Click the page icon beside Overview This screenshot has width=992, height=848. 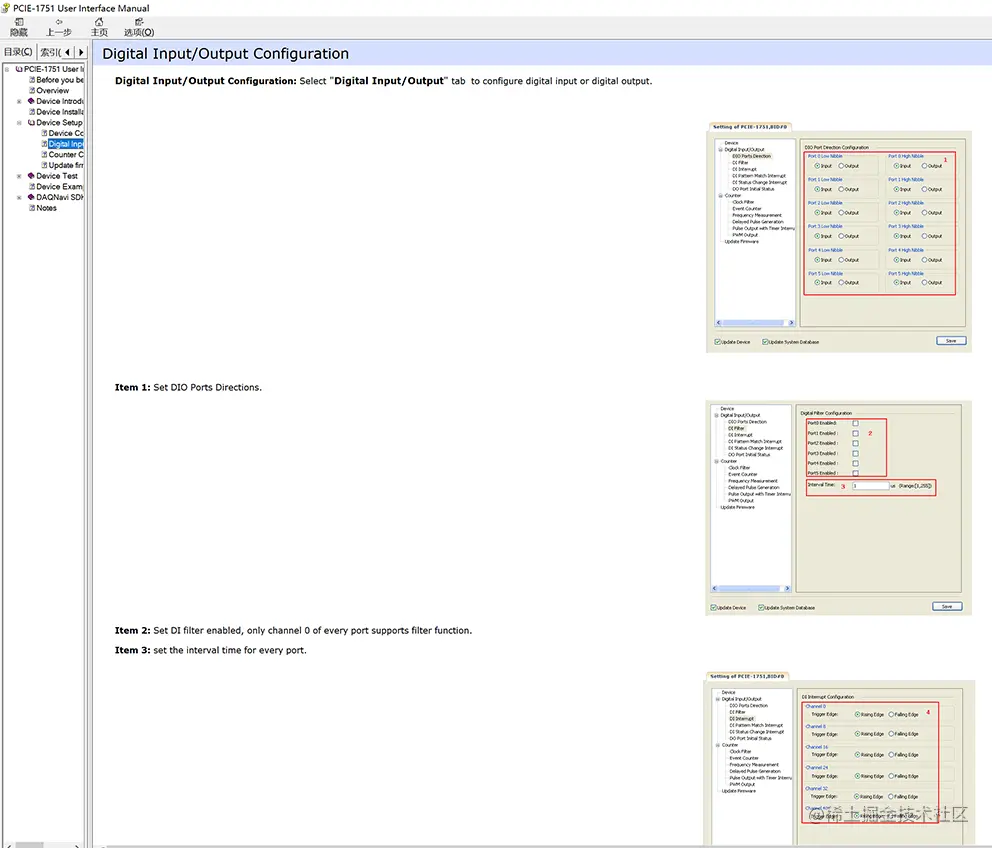pos(32,90)
